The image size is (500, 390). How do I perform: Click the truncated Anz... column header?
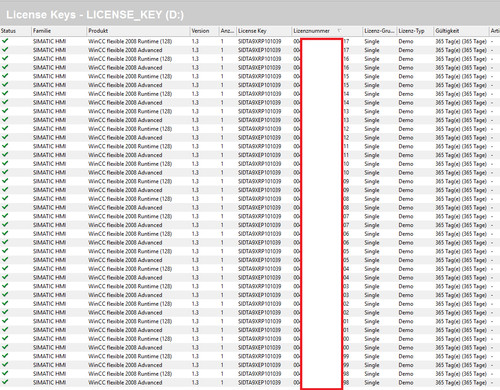[x=227, y=31]
